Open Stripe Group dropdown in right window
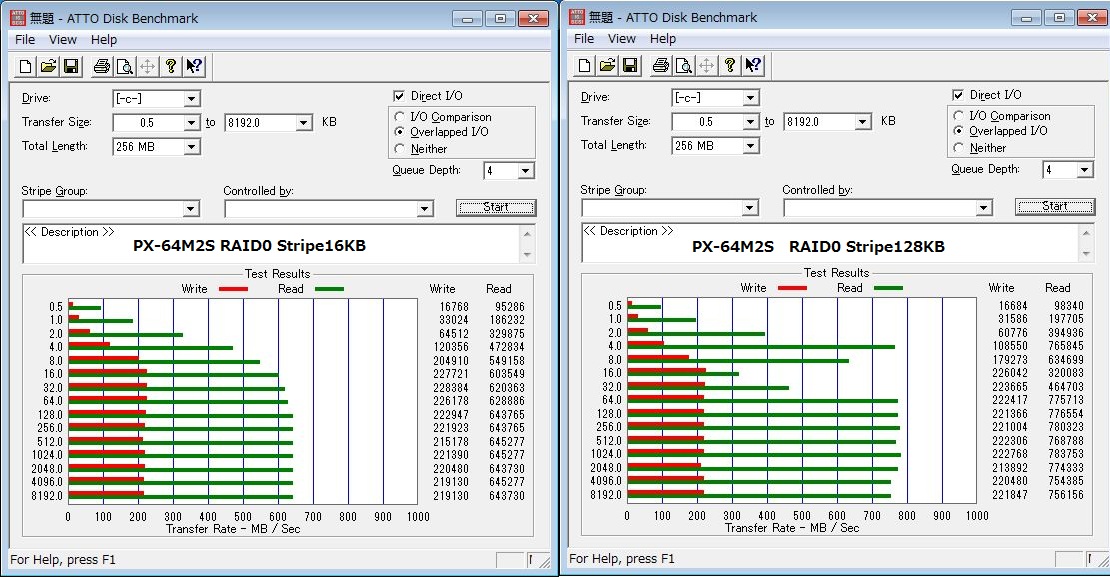 point(750,207)
